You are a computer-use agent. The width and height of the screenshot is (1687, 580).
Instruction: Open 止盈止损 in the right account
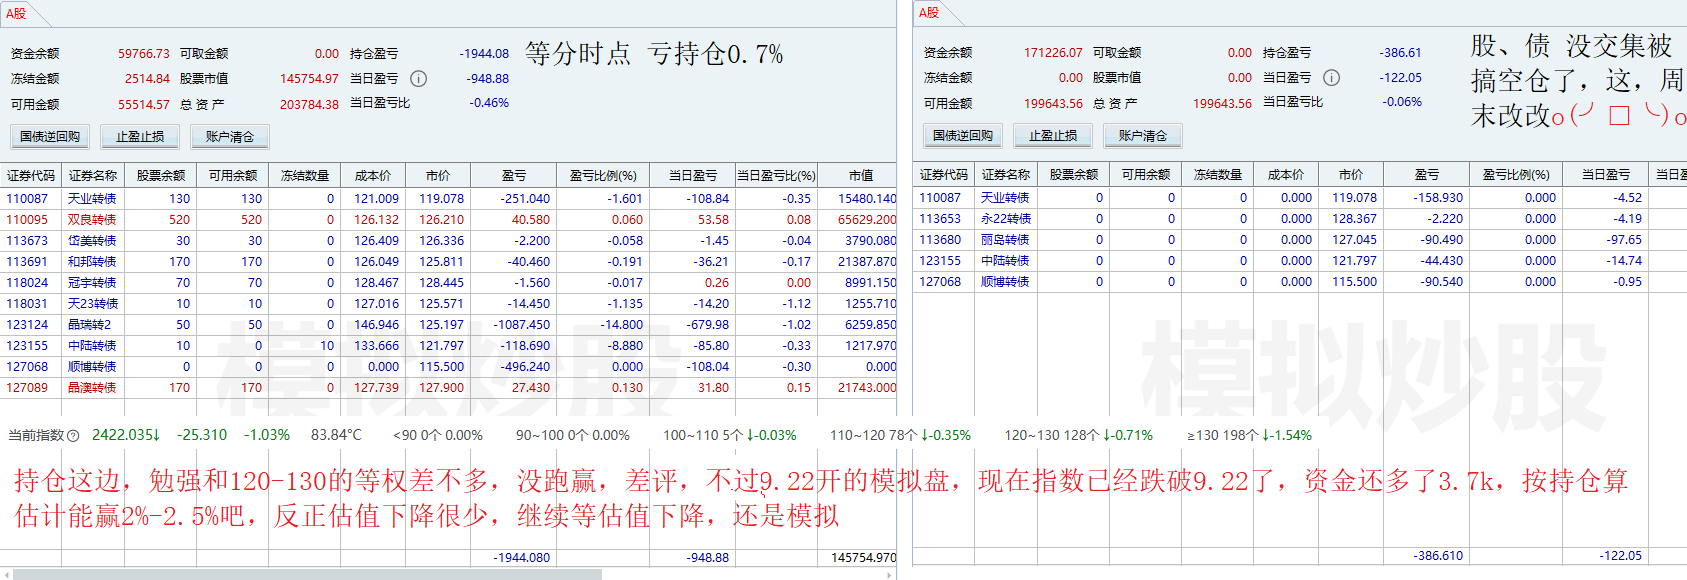tap(1053, 135)
